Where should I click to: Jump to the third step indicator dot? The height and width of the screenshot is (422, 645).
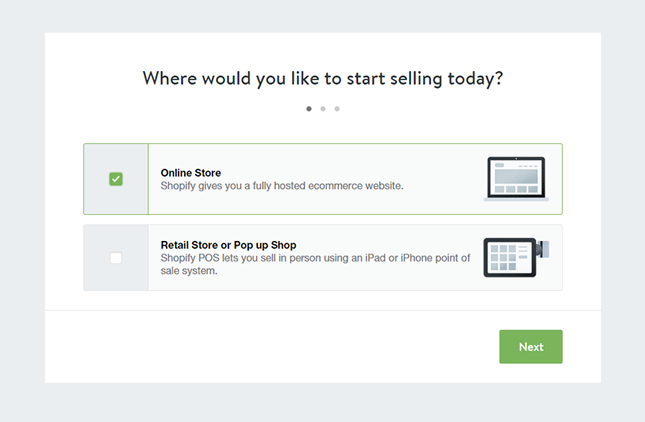click(x=337, y=109)
